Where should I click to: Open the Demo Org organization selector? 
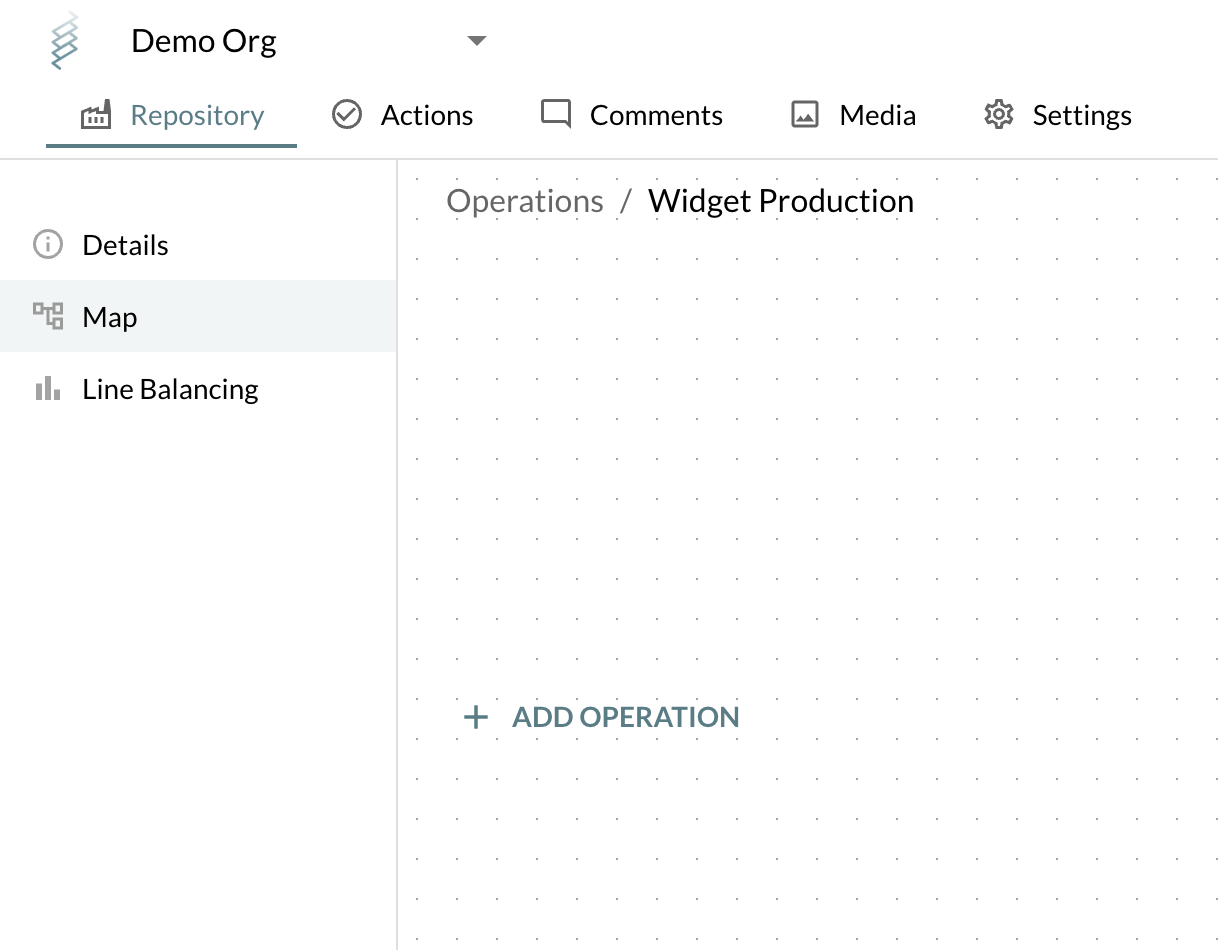point(205,42)
